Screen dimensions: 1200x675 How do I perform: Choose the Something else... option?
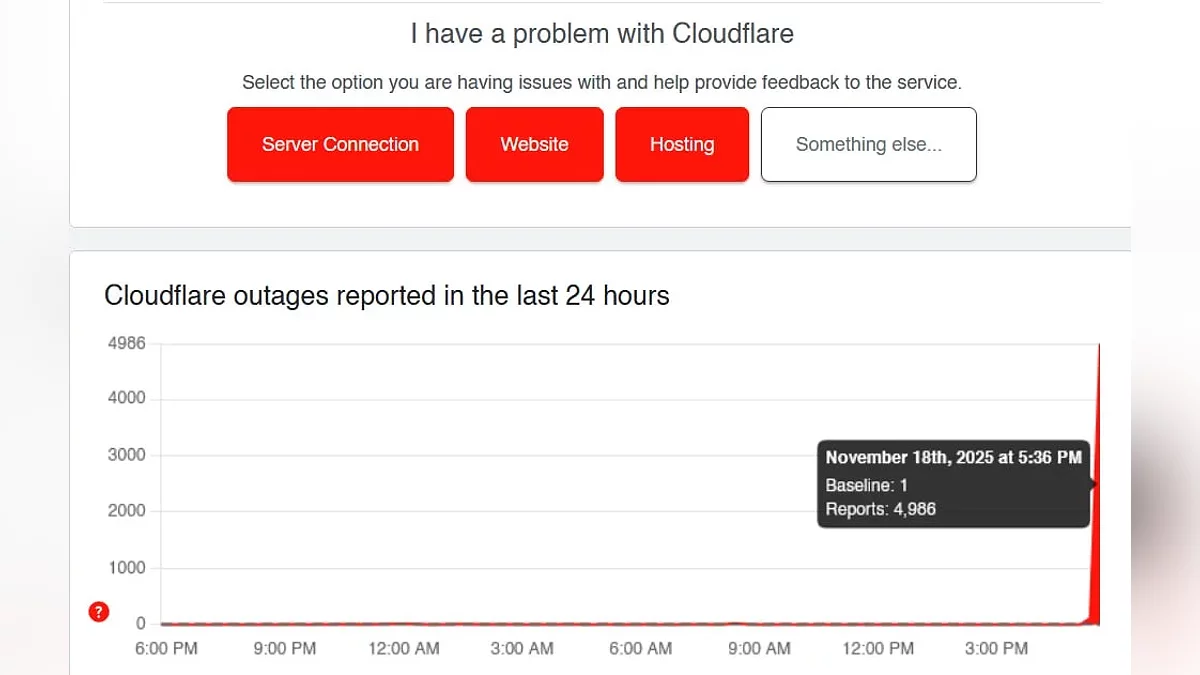click(868, 145)
